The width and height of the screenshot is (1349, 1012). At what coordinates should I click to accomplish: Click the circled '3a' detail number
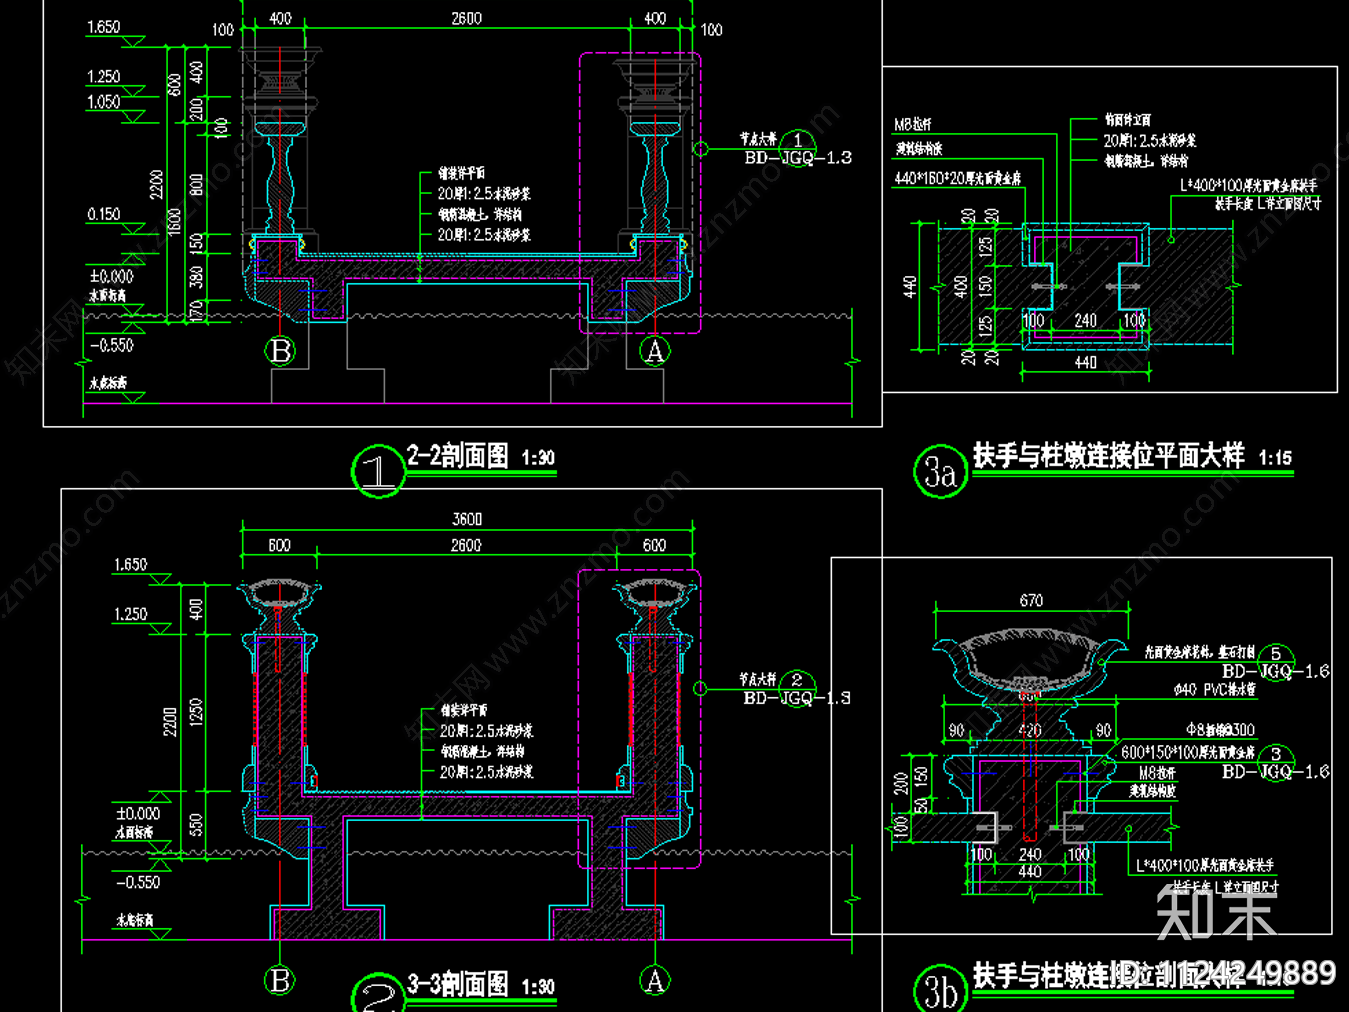pos(940,472)
